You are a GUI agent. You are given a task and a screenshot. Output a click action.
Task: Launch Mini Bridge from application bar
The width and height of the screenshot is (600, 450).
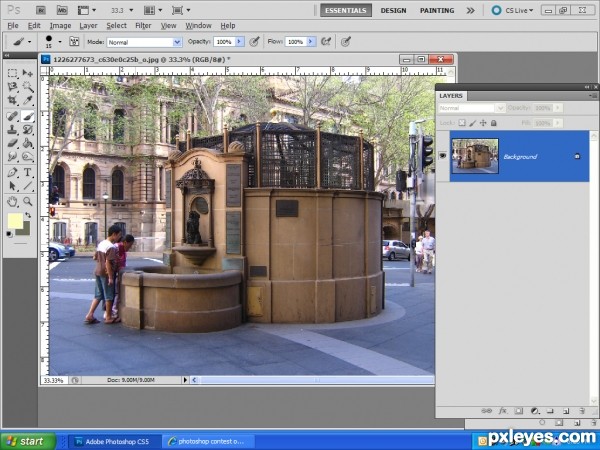pyautogui.click(x=62, y=10)
